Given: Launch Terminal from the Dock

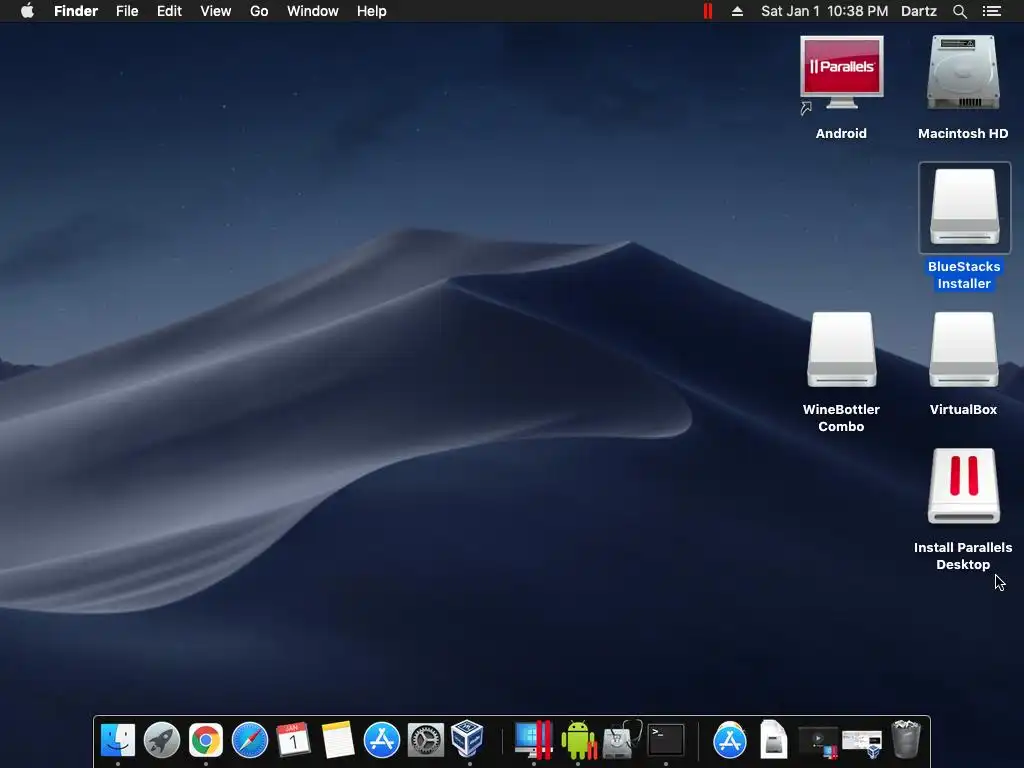Looking at the screenshot, I should coord(666,740).
